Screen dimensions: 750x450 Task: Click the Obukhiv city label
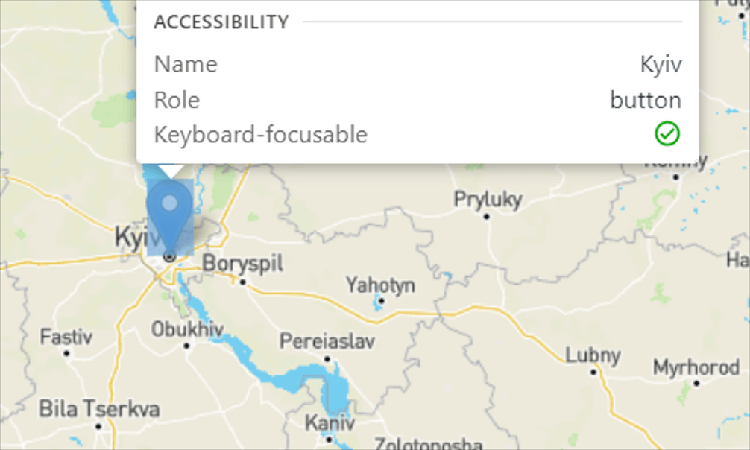[185, 328]
